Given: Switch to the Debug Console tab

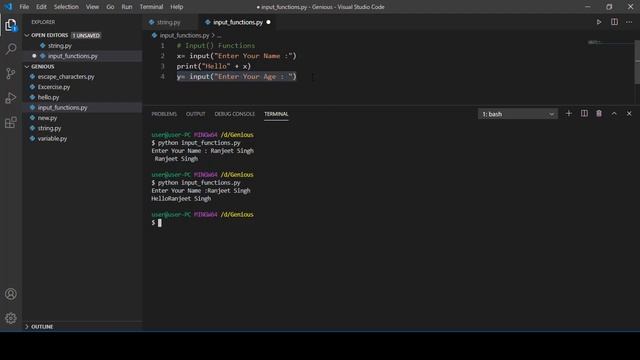Looking at the screenshot, I should pos(234,114).
